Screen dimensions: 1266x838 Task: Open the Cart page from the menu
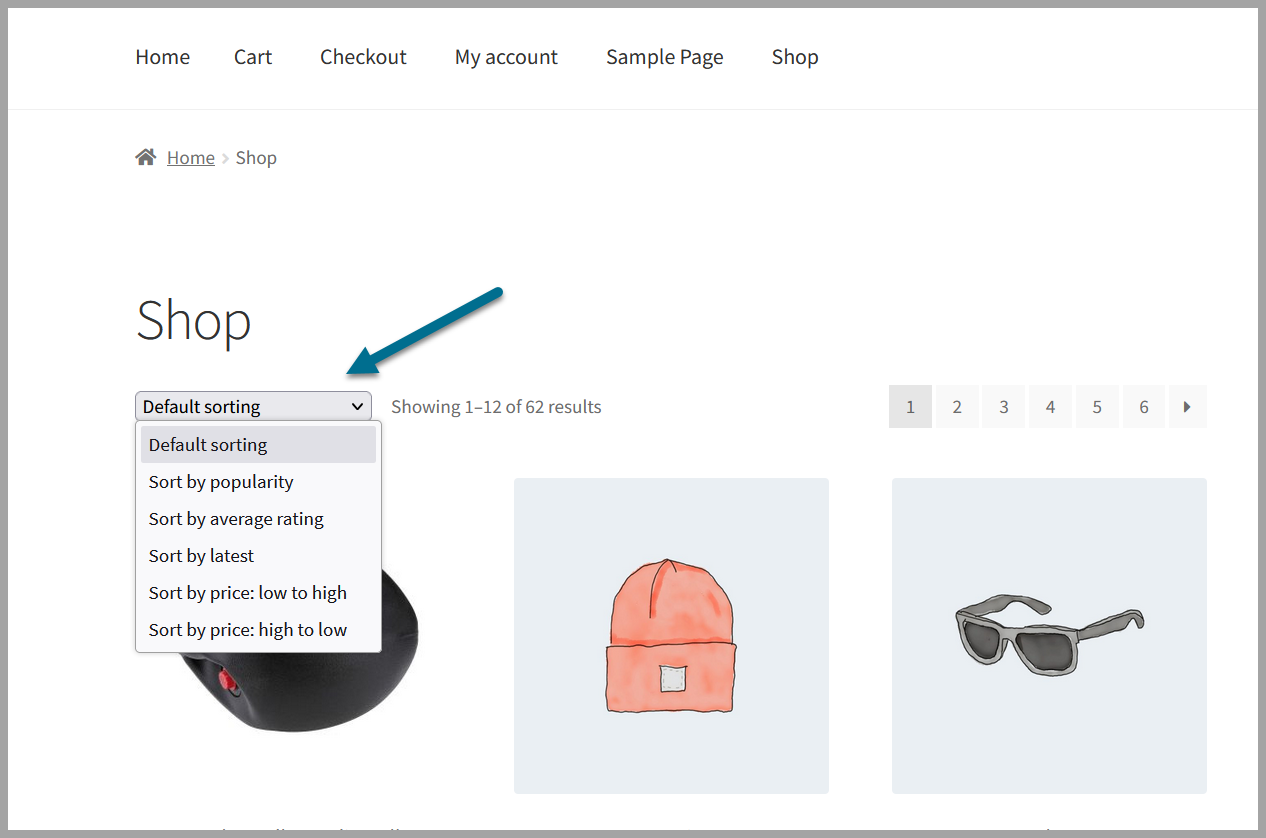[252, 57]
